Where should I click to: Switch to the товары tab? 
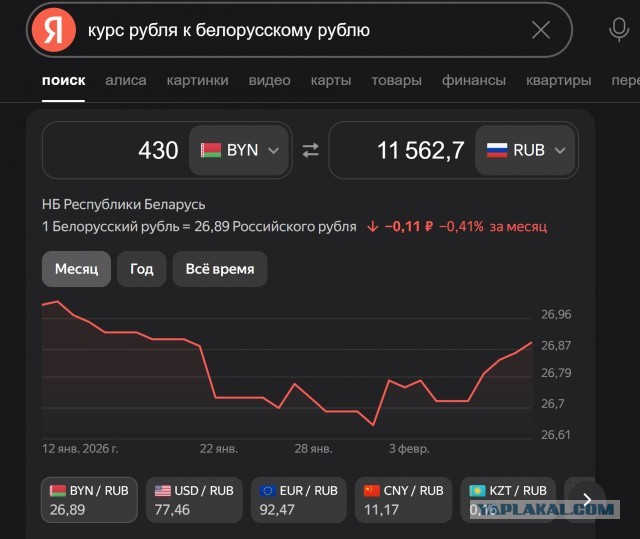click(x=397, y=80)
